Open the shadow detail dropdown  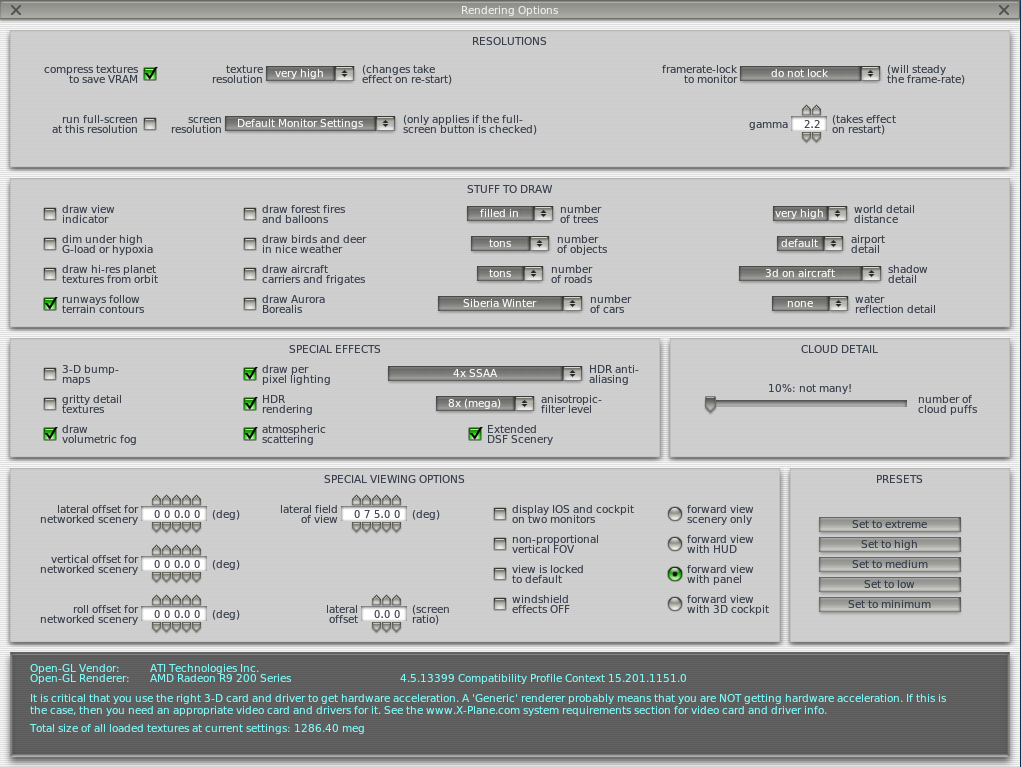click(x=810, y=273)
